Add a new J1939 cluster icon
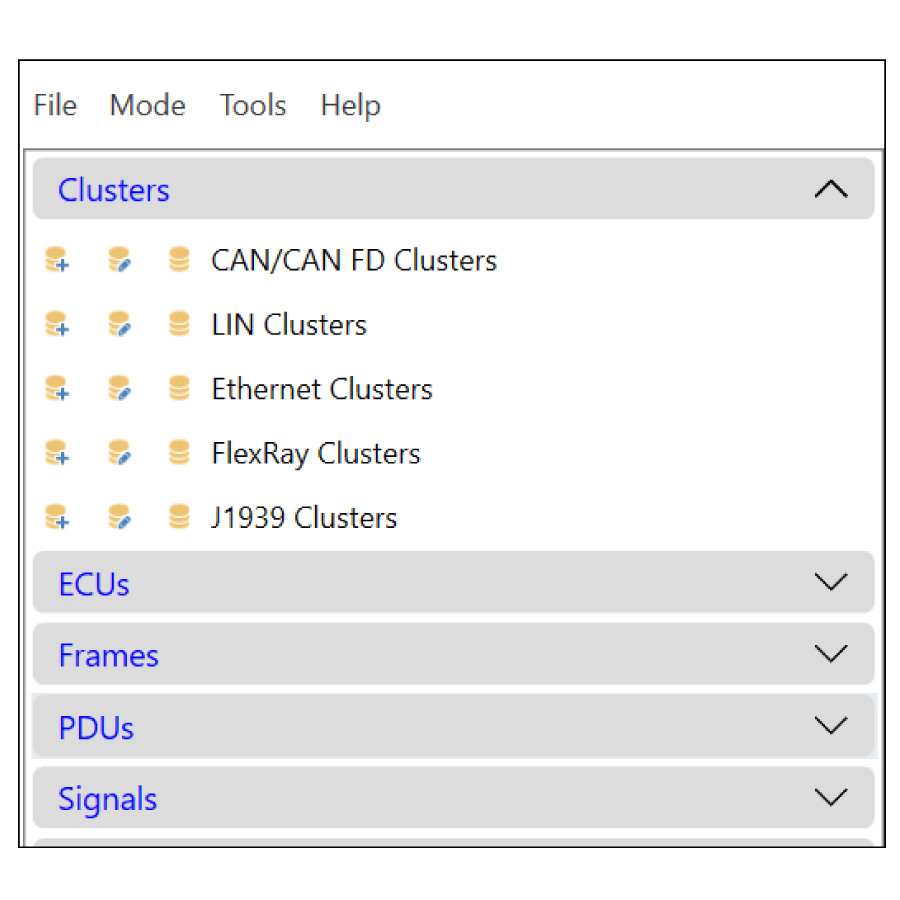This screenshot has width=900, height=900. [57, 517]
